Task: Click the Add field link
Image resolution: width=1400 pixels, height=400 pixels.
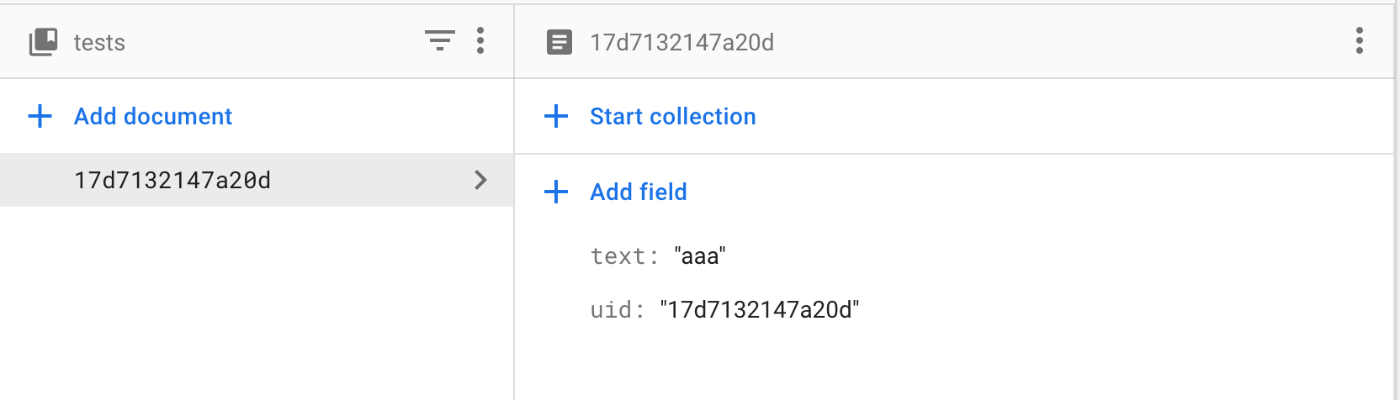Action: [639, 192]
